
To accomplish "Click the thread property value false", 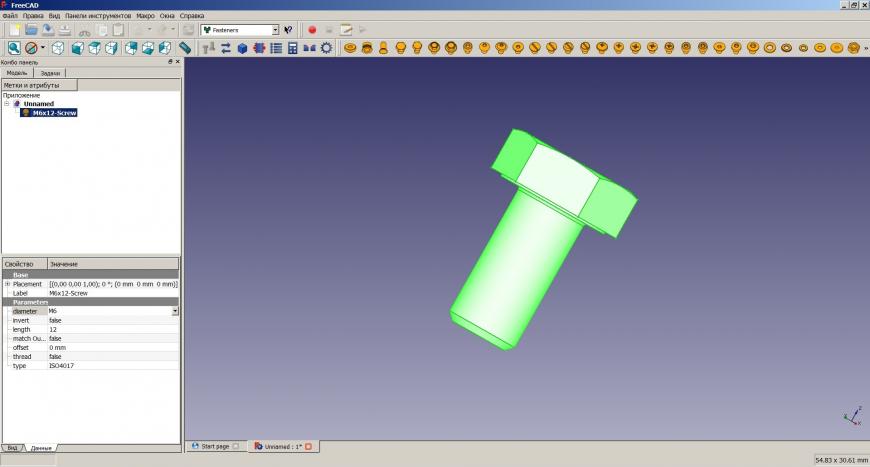I will click(x=55, y=357).
